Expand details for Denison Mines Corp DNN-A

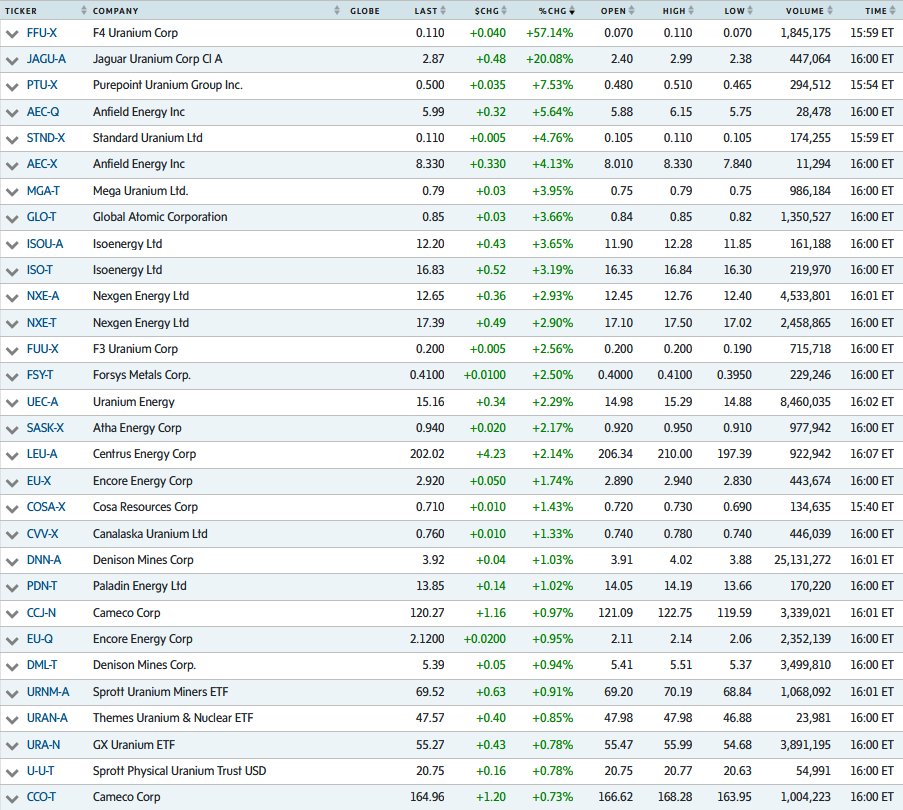[x=12, y=560]
